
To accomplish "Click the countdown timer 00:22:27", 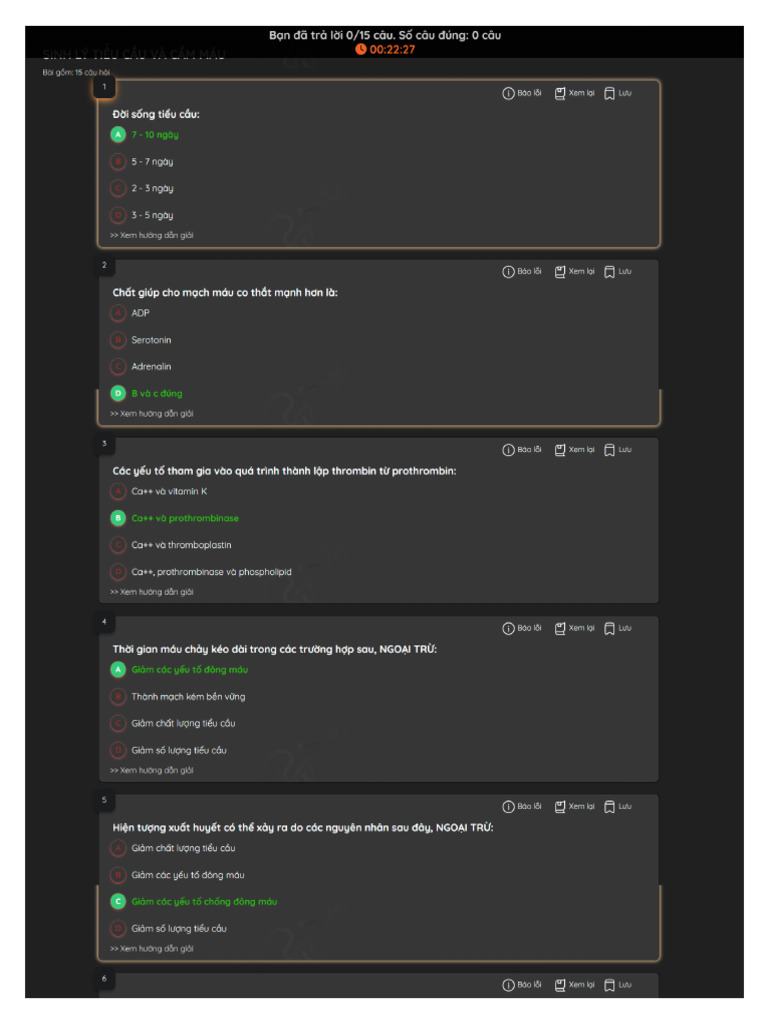I will tap(385, 49).
